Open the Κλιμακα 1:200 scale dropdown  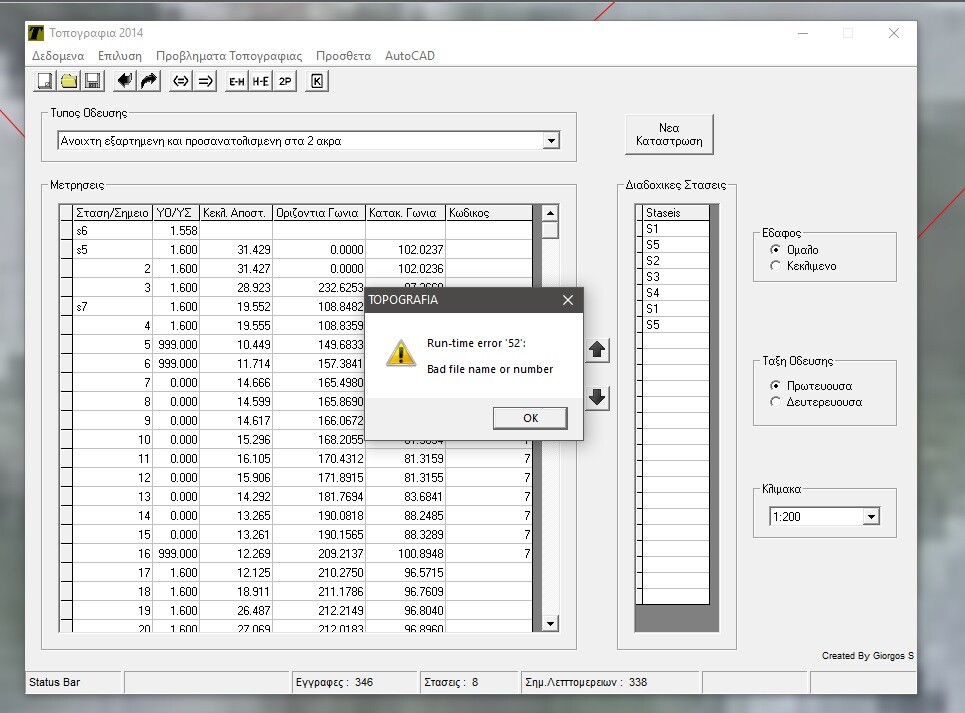tap(871, 517)
